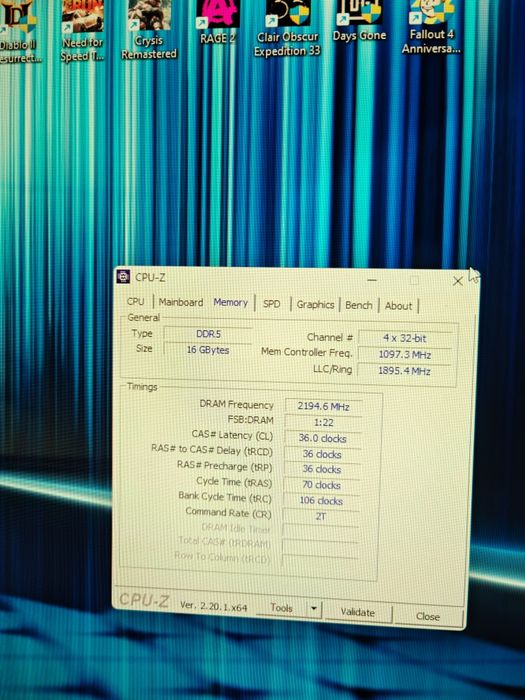Click the DRAM Frequency label
The width and height of the screenshot is (525, 700).
236,404
